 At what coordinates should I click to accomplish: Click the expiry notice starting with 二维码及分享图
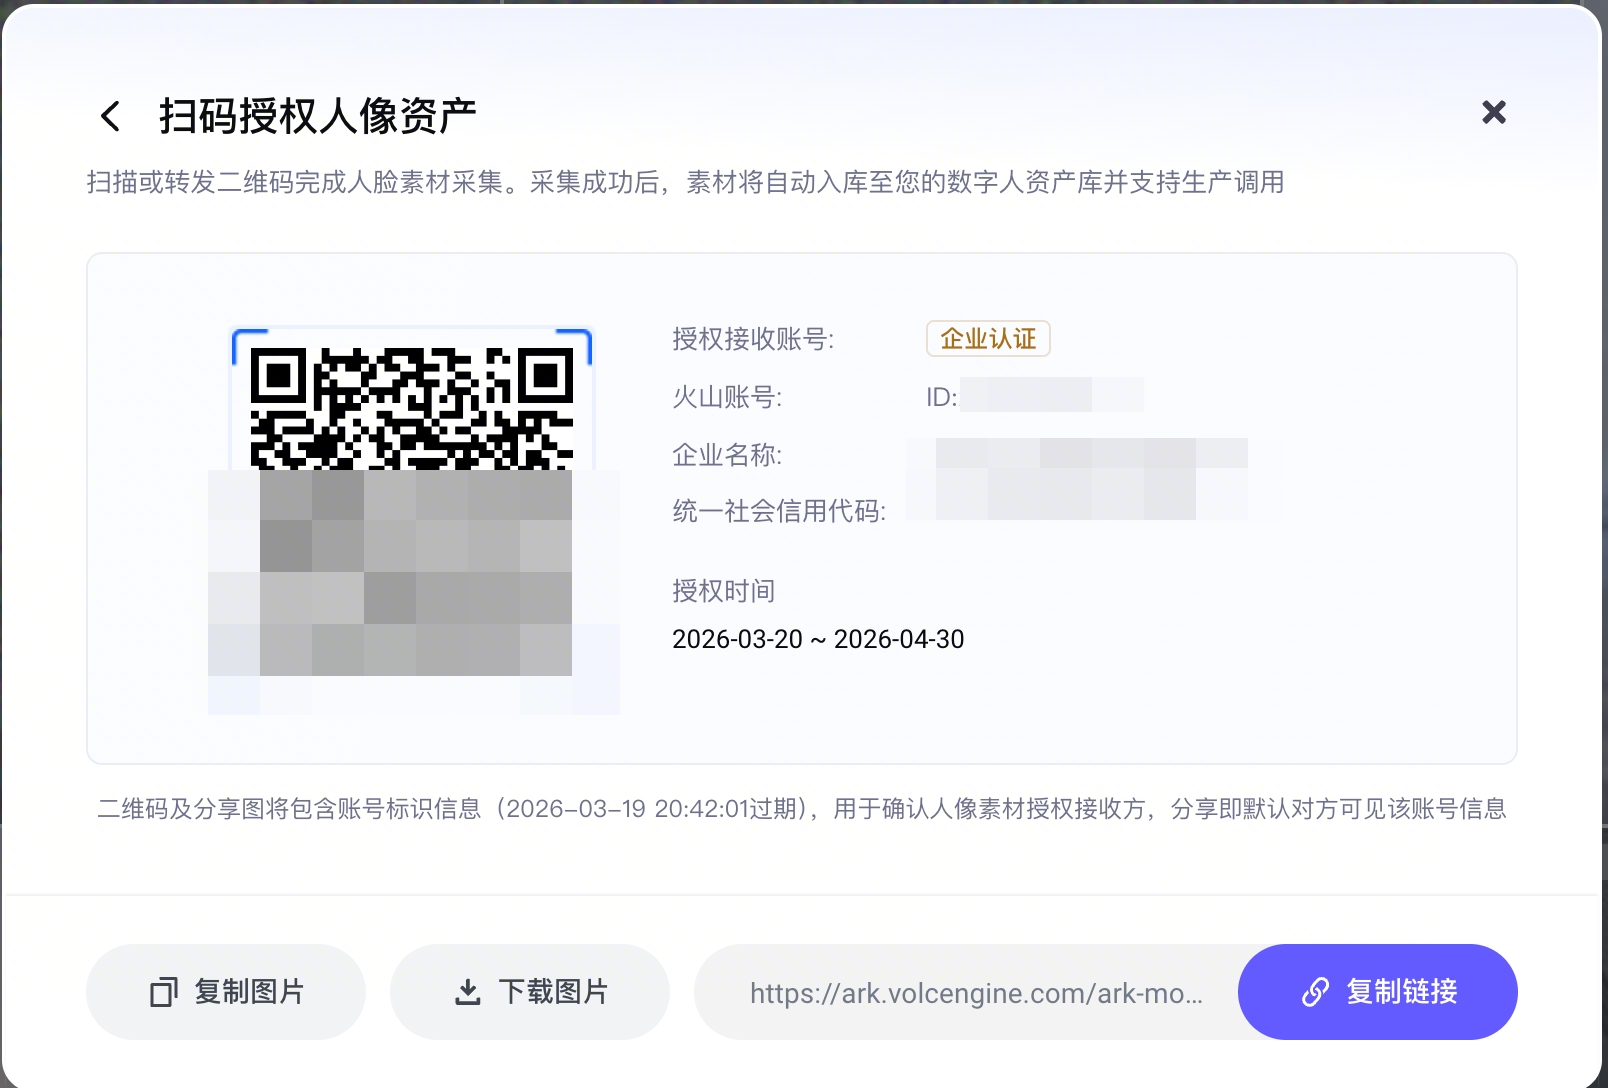pyautogui.click(x=802, y=808)
